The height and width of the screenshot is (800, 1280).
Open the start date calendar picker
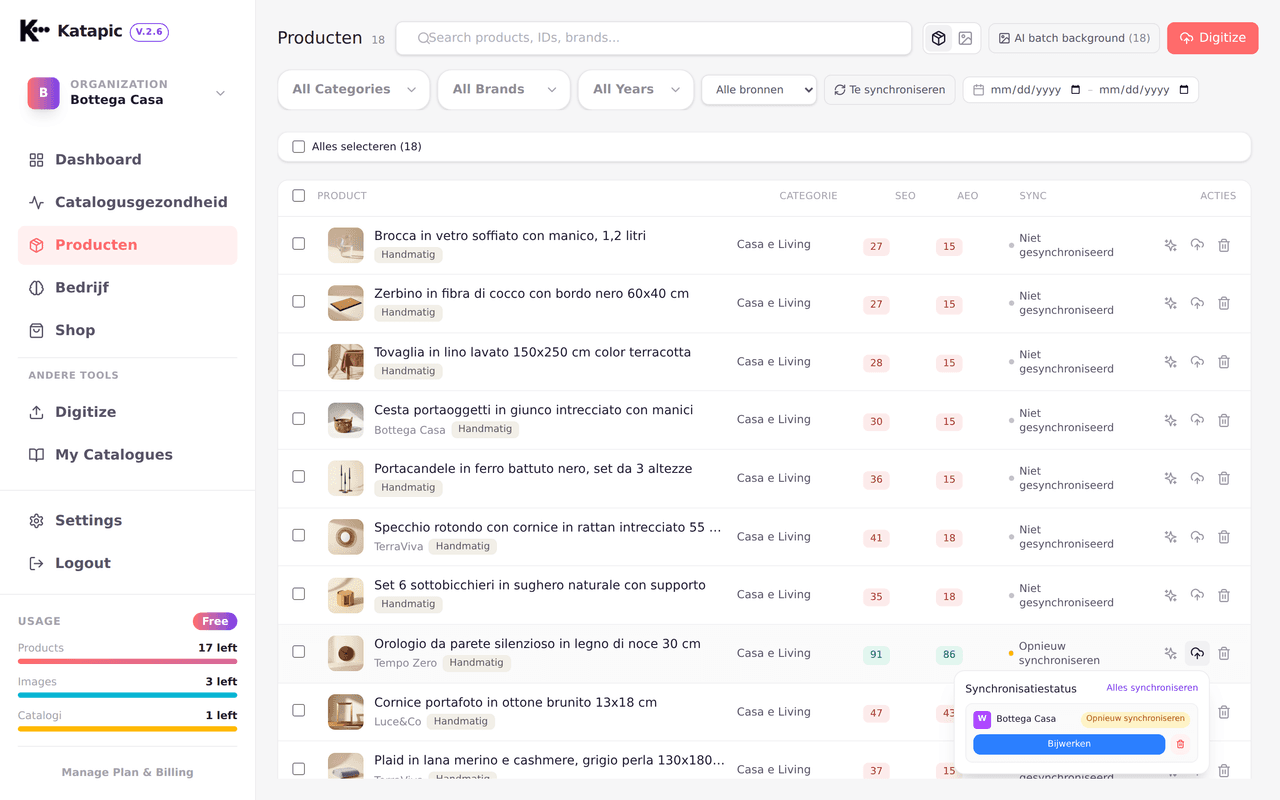click(x=1075, y=90)
